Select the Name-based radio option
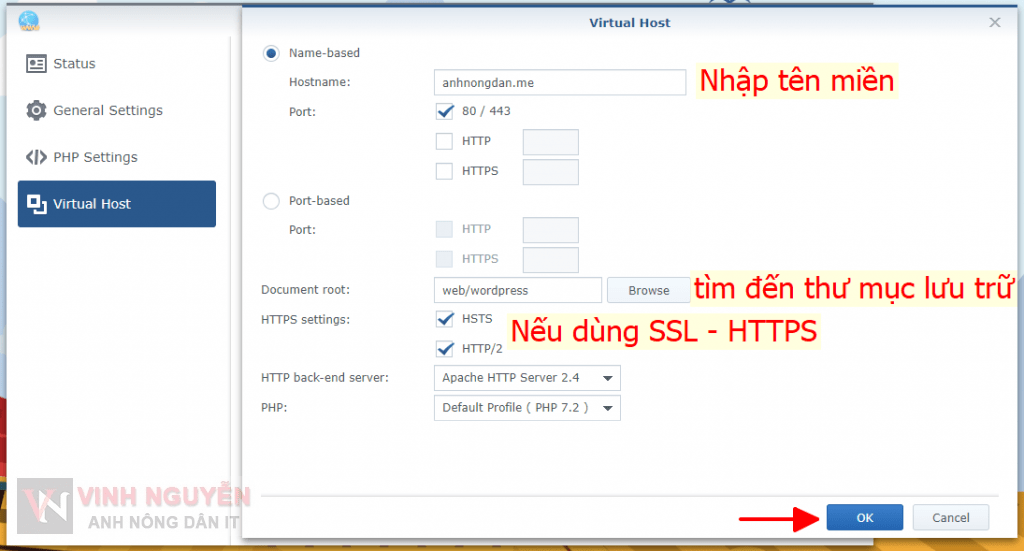 271,54
